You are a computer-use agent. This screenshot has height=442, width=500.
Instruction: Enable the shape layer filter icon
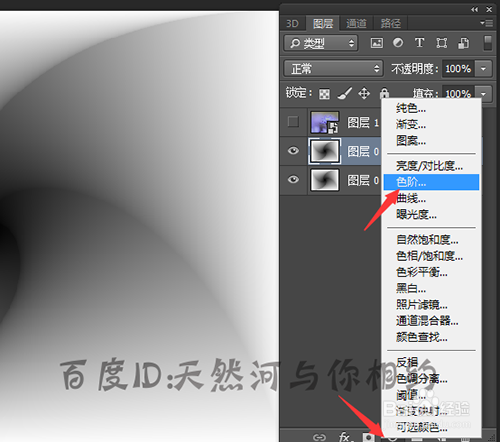pos(442,43)
